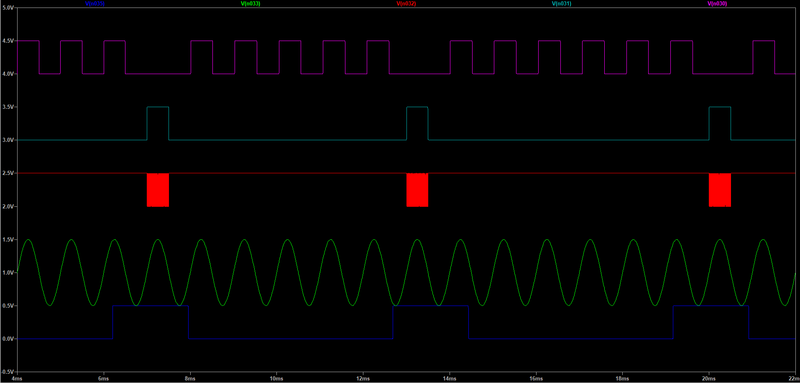Click the 8ms time axis label
The width and height of the screenshot is (800, 383).
coord(190,379)
